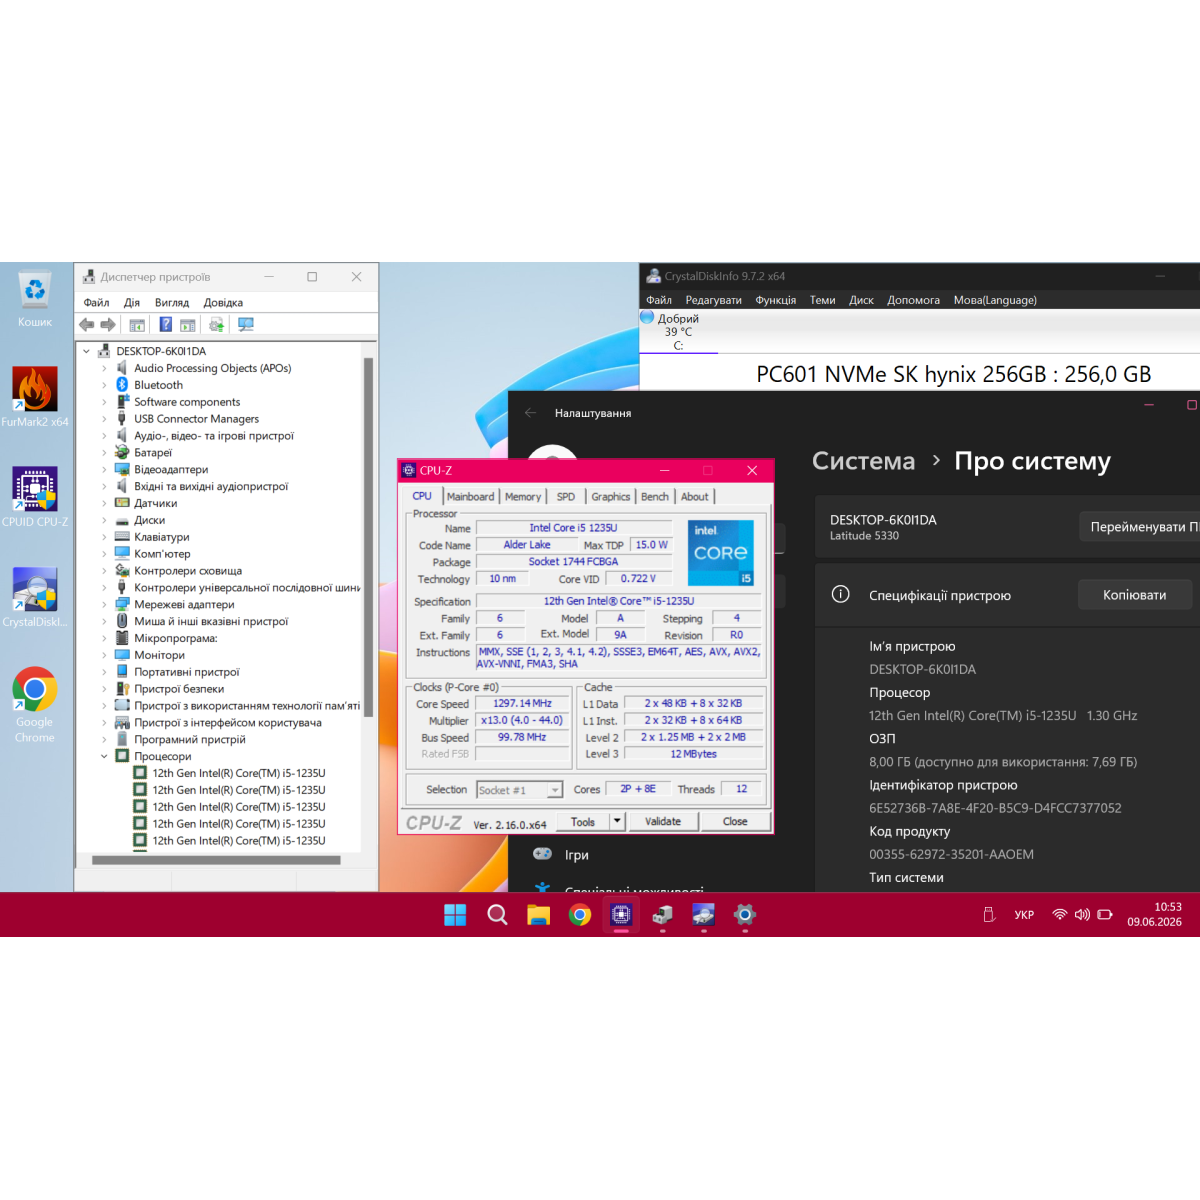
Task: Click the CPU-Z Tools button
Action: click(583, 822)
